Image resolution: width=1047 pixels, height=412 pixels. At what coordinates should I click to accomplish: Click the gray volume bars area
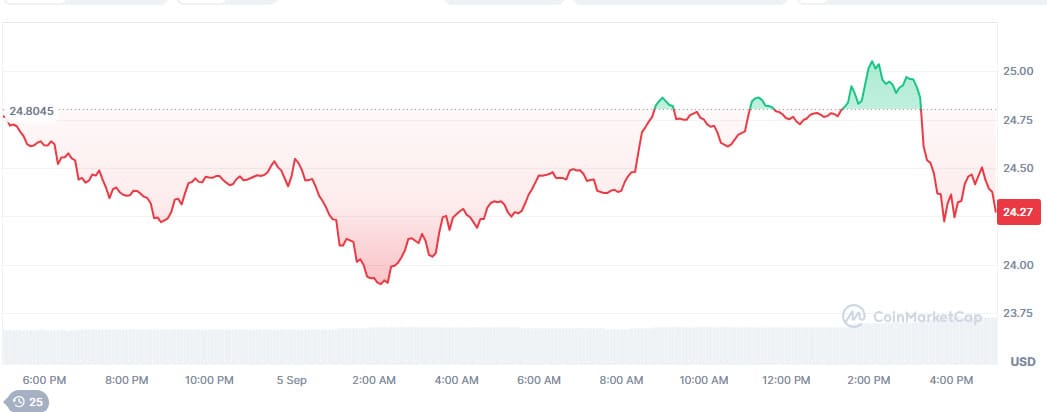(x=500, y=345)
